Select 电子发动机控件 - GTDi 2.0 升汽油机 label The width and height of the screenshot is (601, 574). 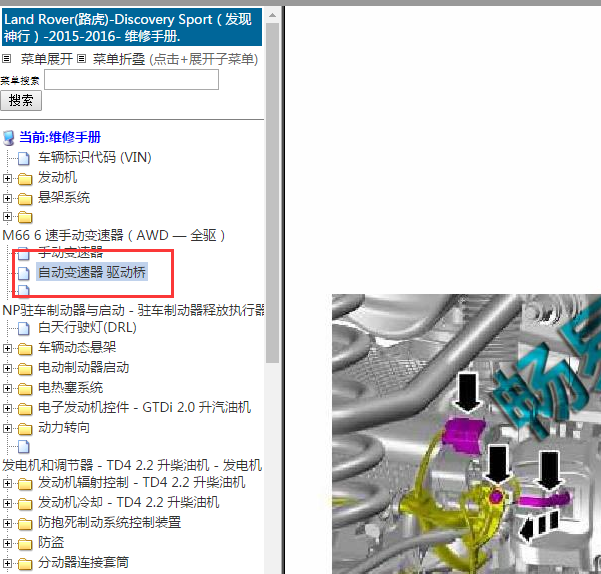pos(145,407)
